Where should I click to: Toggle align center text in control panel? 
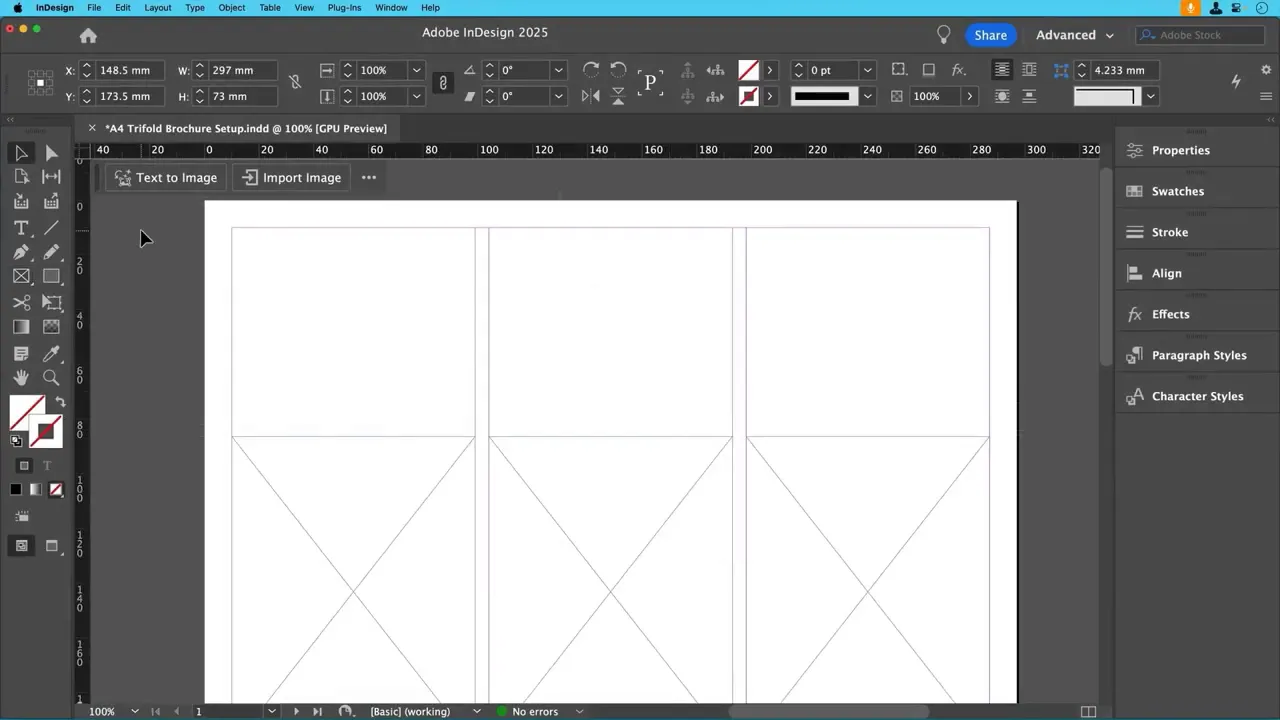(1030, 70)
